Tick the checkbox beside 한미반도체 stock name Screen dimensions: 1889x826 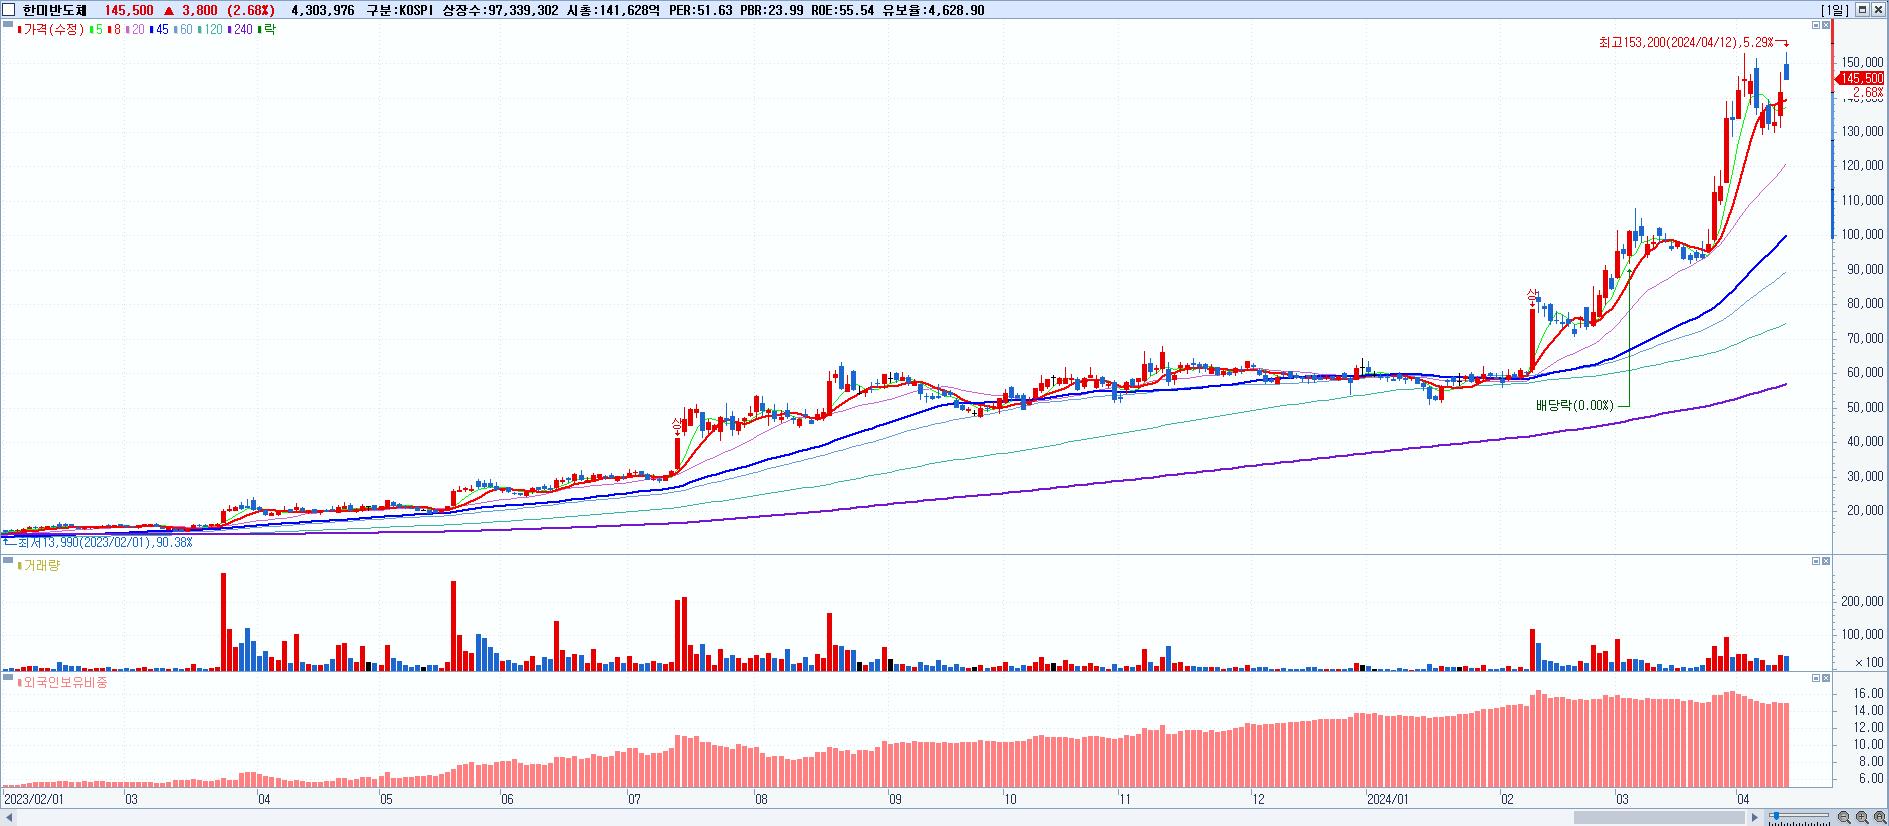10,10
